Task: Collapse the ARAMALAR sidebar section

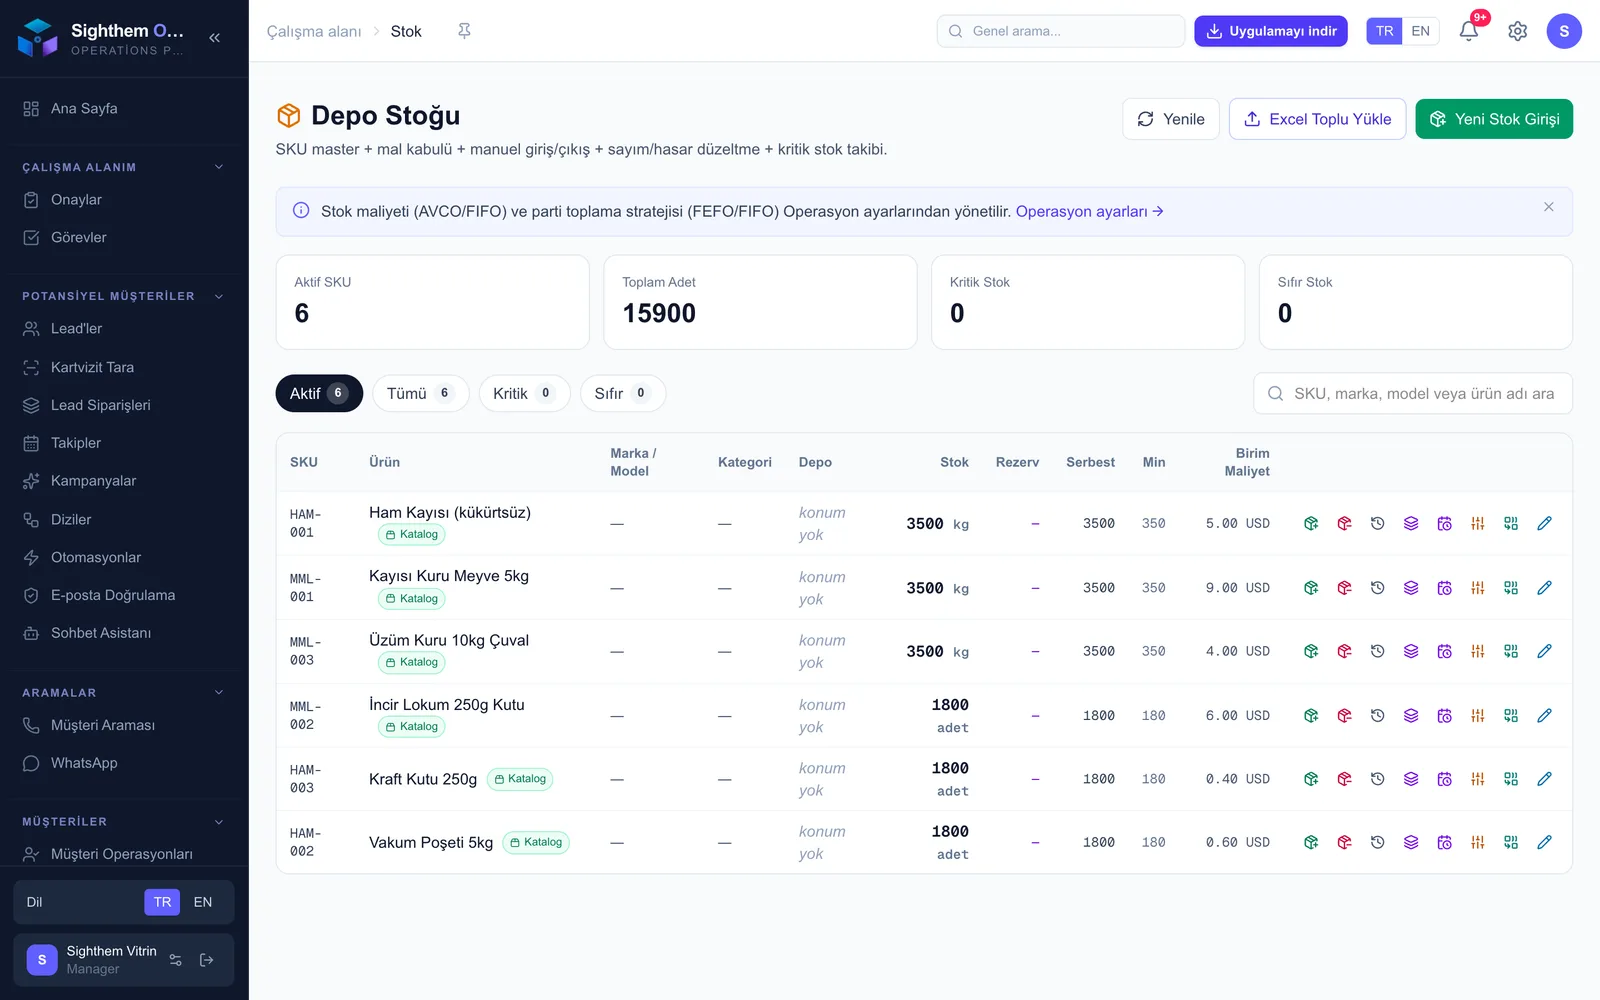Action: coord(219,692)
